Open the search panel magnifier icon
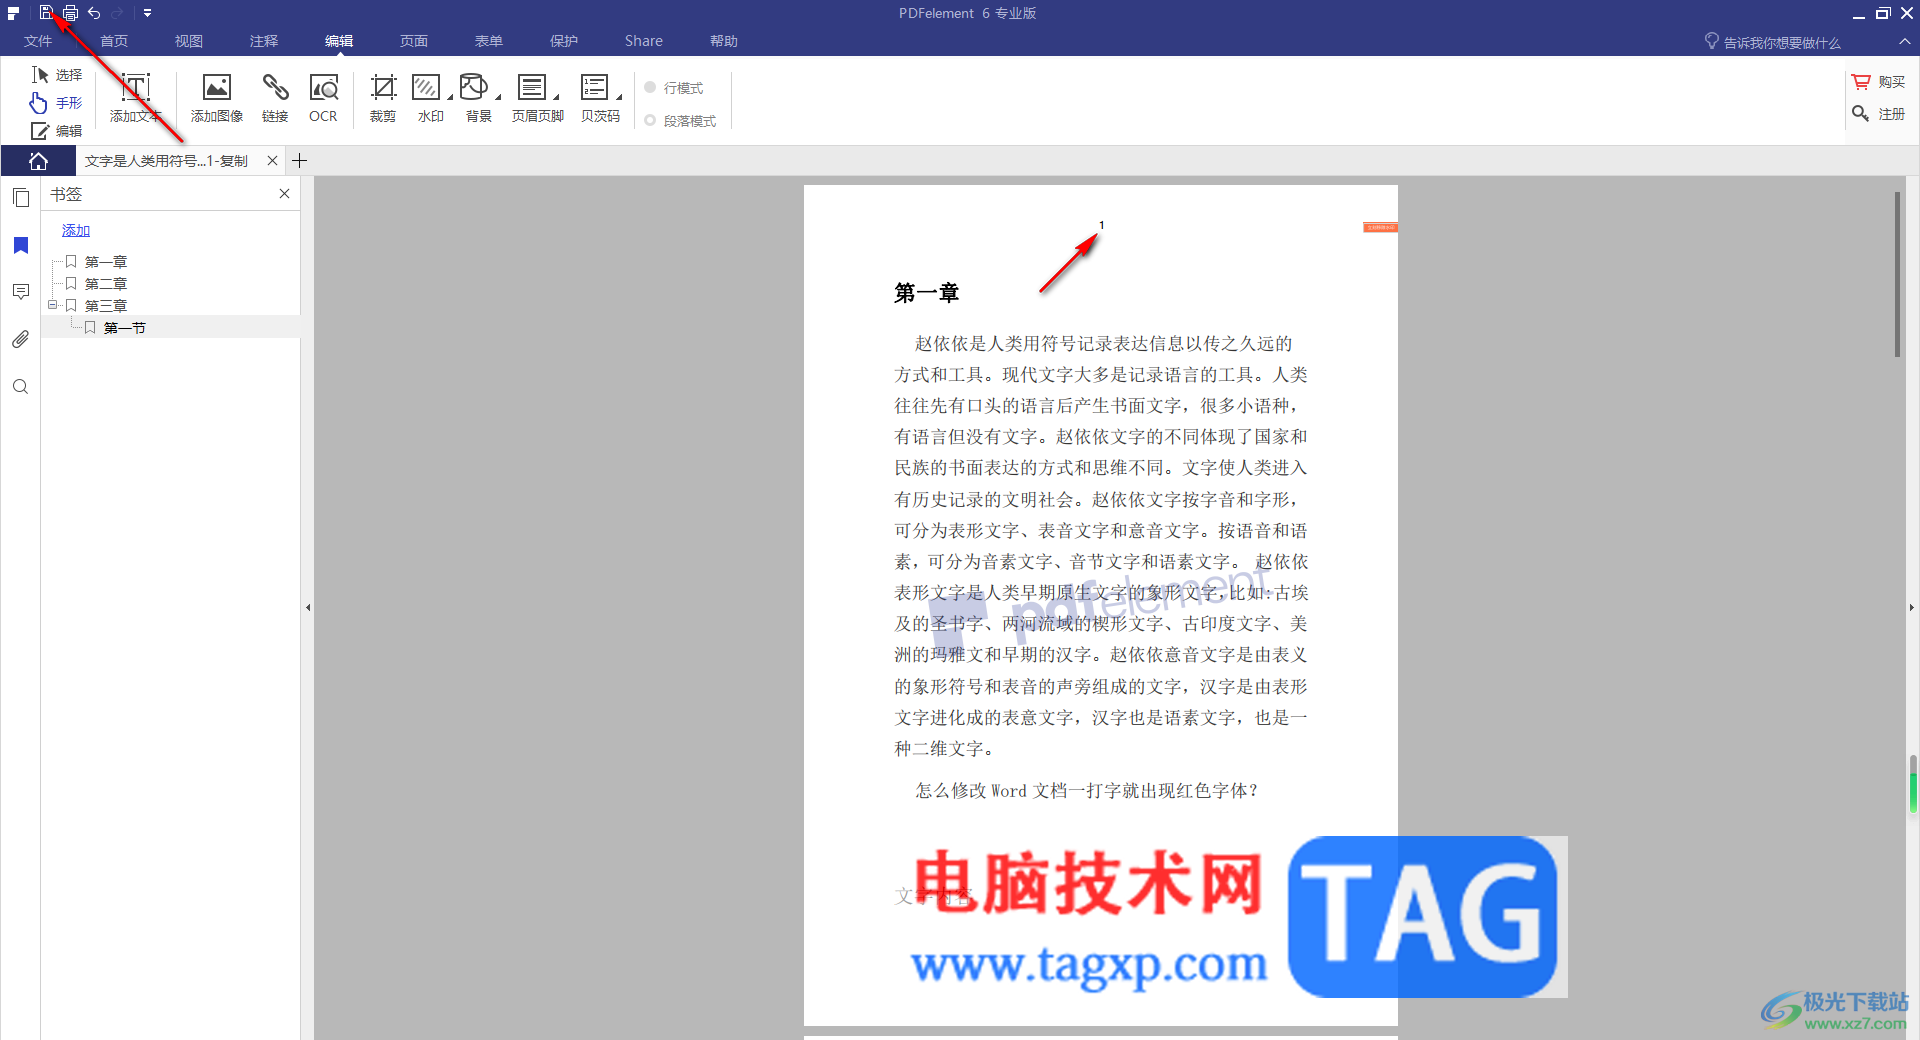This screenshot has height=1040, width=1920. pyautogui.click(x=20, y=387)
